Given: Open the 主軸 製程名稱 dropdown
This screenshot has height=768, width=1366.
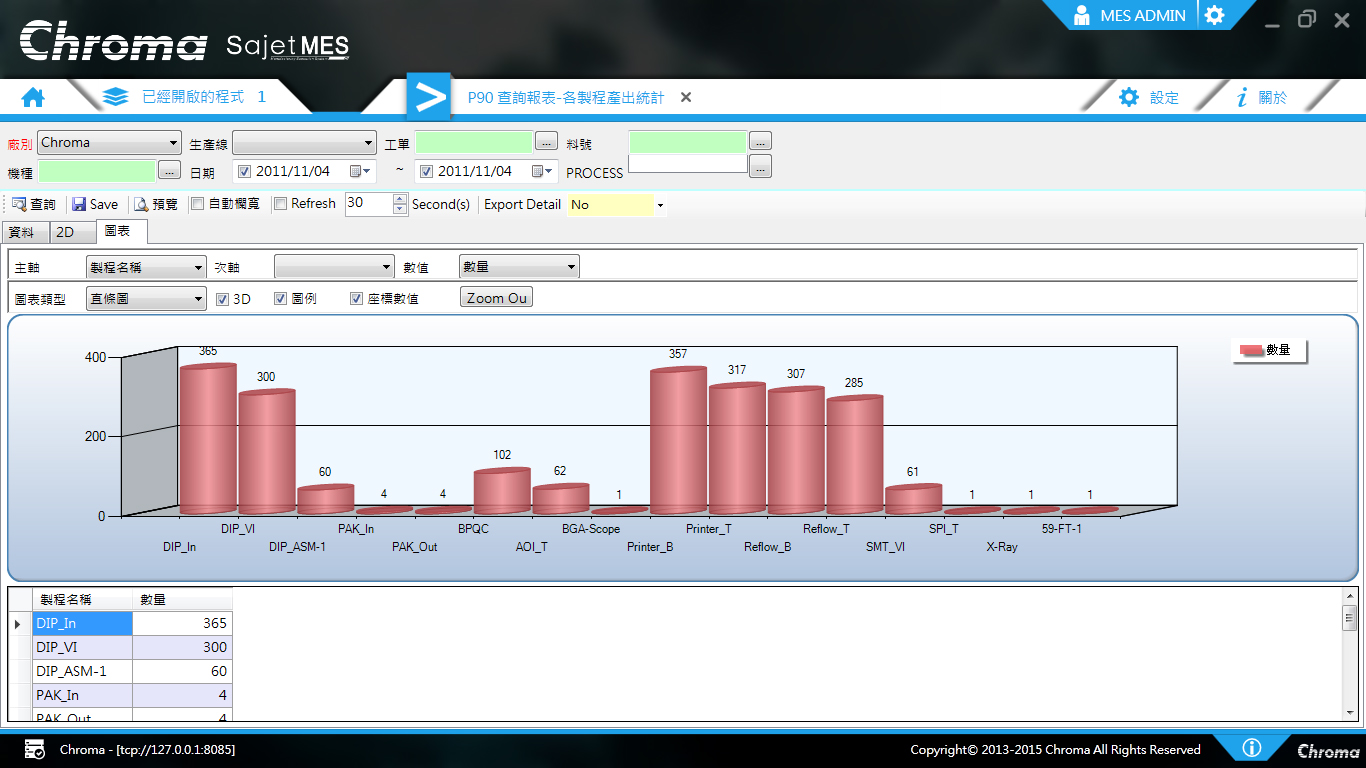Looking at the screenshot, I should pos(146,267).
